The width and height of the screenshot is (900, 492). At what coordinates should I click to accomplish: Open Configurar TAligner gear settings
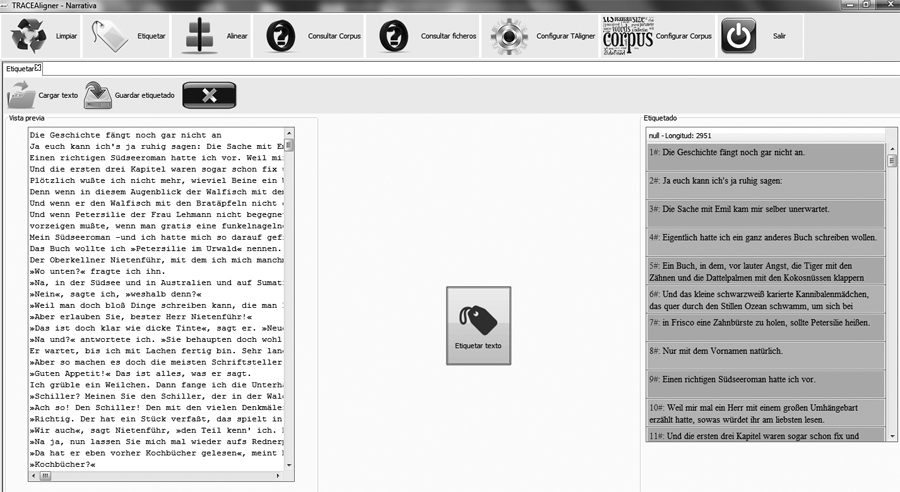pyautogui.click(x=509, y=36)
